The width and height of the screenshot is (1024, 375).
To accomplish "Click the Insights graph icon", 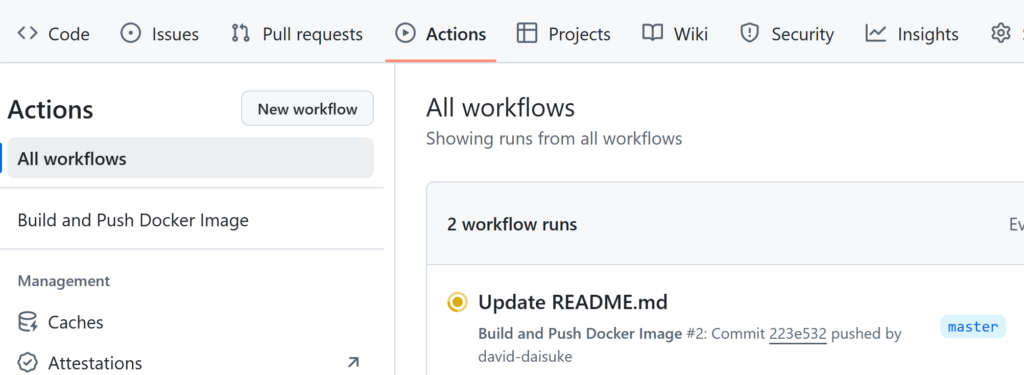I will [x=875, y=33].
